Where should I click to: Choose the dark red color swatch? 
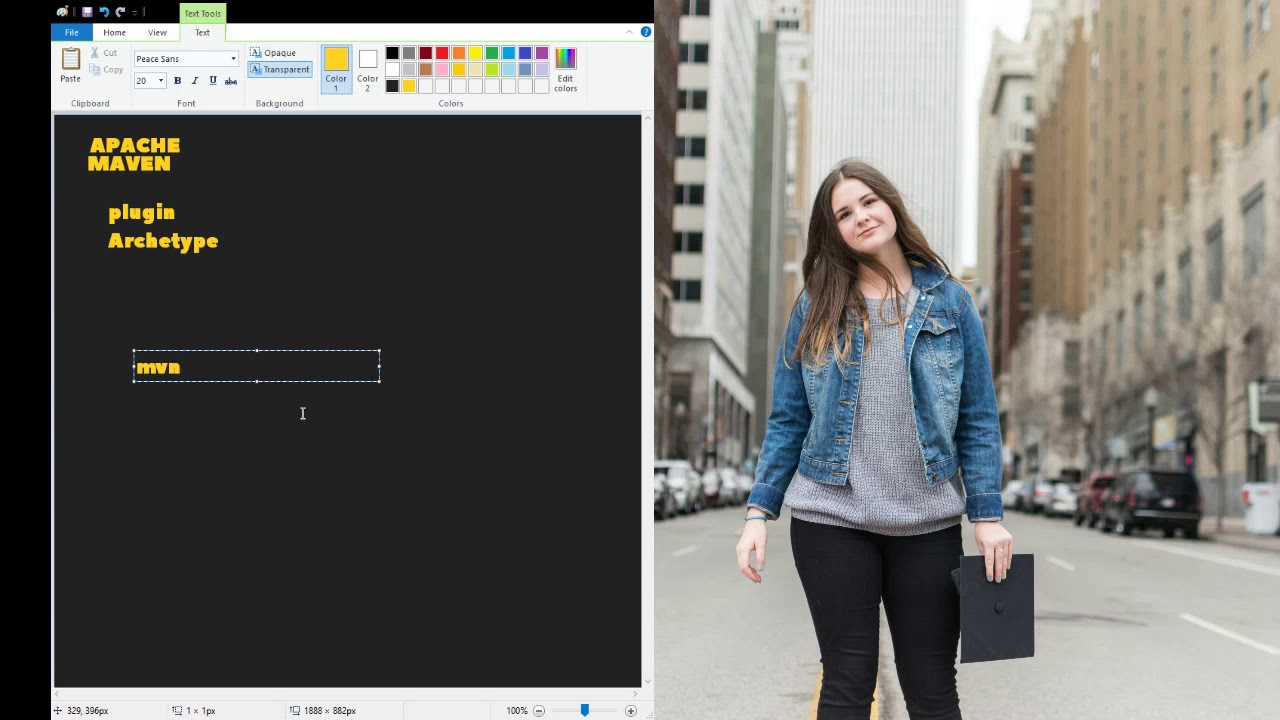tap(425, 53)
